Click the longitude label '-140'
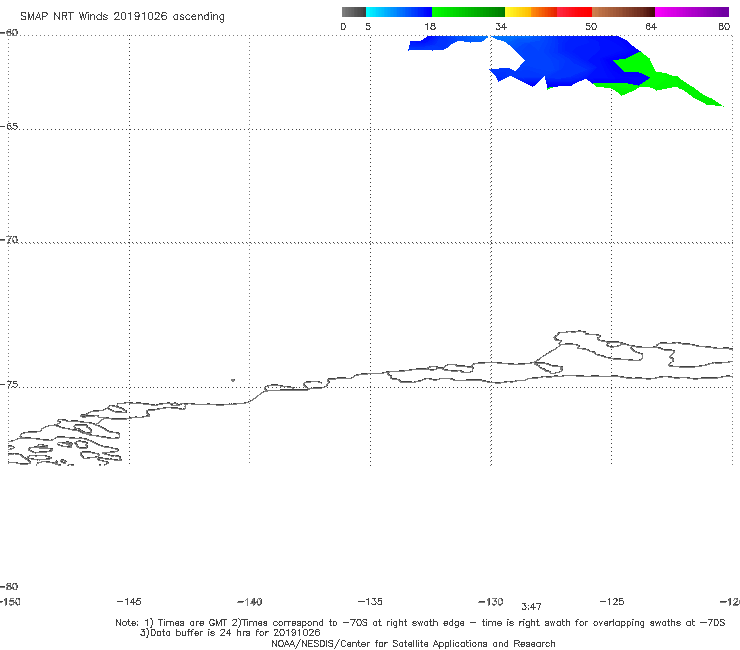The width and height of the screenshot is (740, 650). [250, 601]
